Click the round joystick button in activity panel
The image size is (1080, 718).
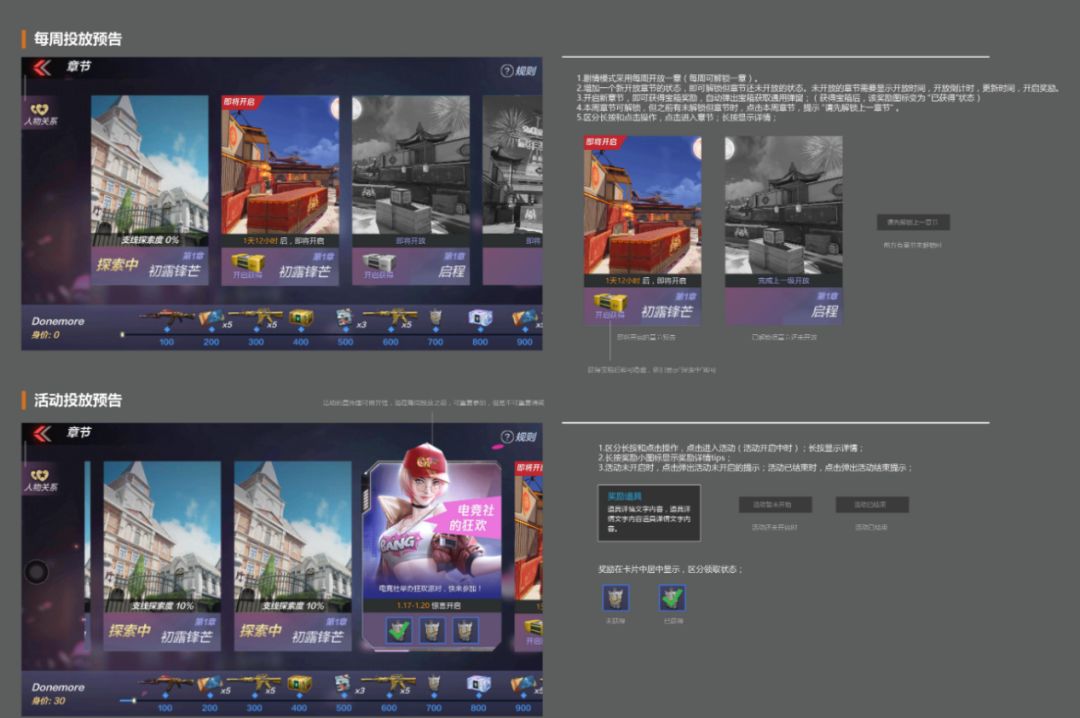pos(36,572)
